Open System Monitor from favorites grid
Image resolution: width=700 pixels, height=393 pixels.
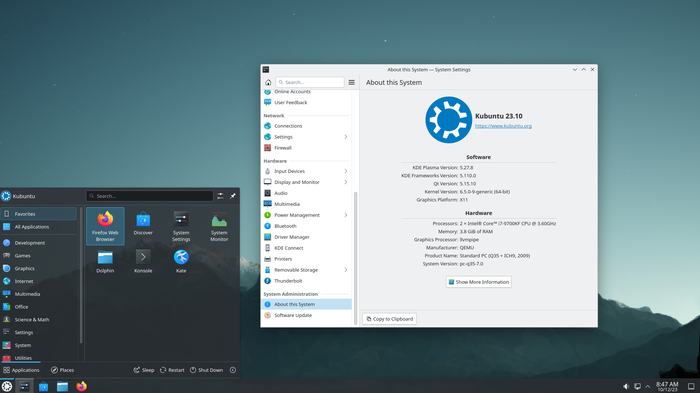click(x=219, y=226)
